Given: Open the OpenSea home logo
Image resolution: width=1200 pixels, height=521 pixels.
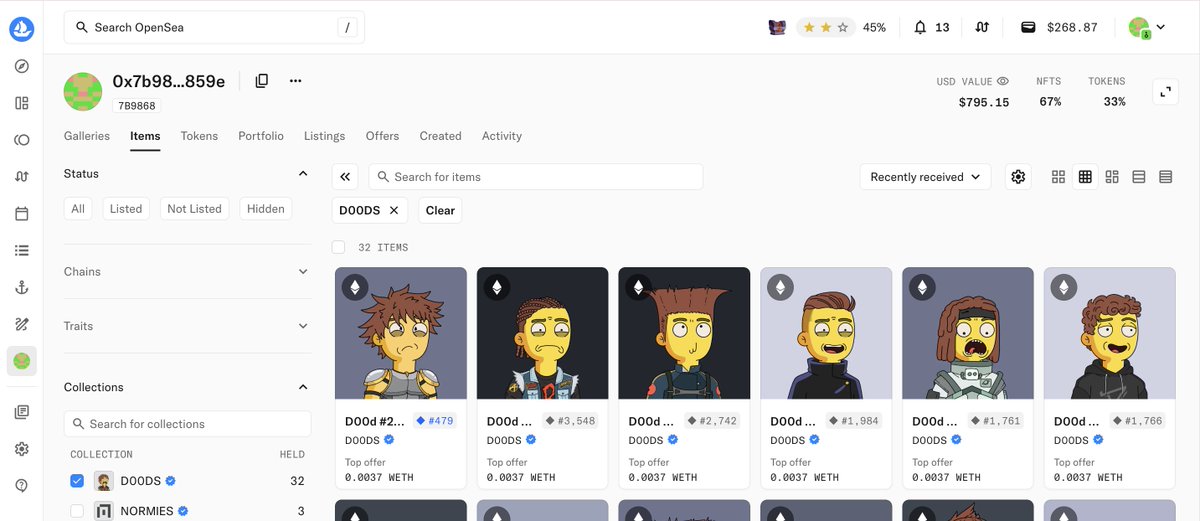Looking at the screenshot, I should click(22, 29).
